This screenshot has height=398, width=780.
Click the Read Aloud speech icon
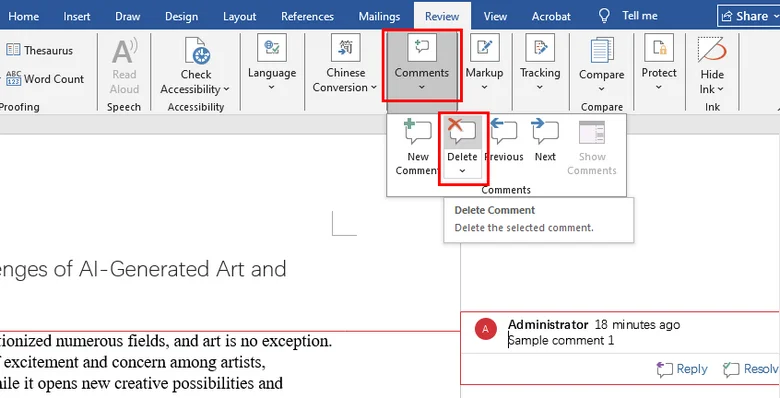(124, 51)
